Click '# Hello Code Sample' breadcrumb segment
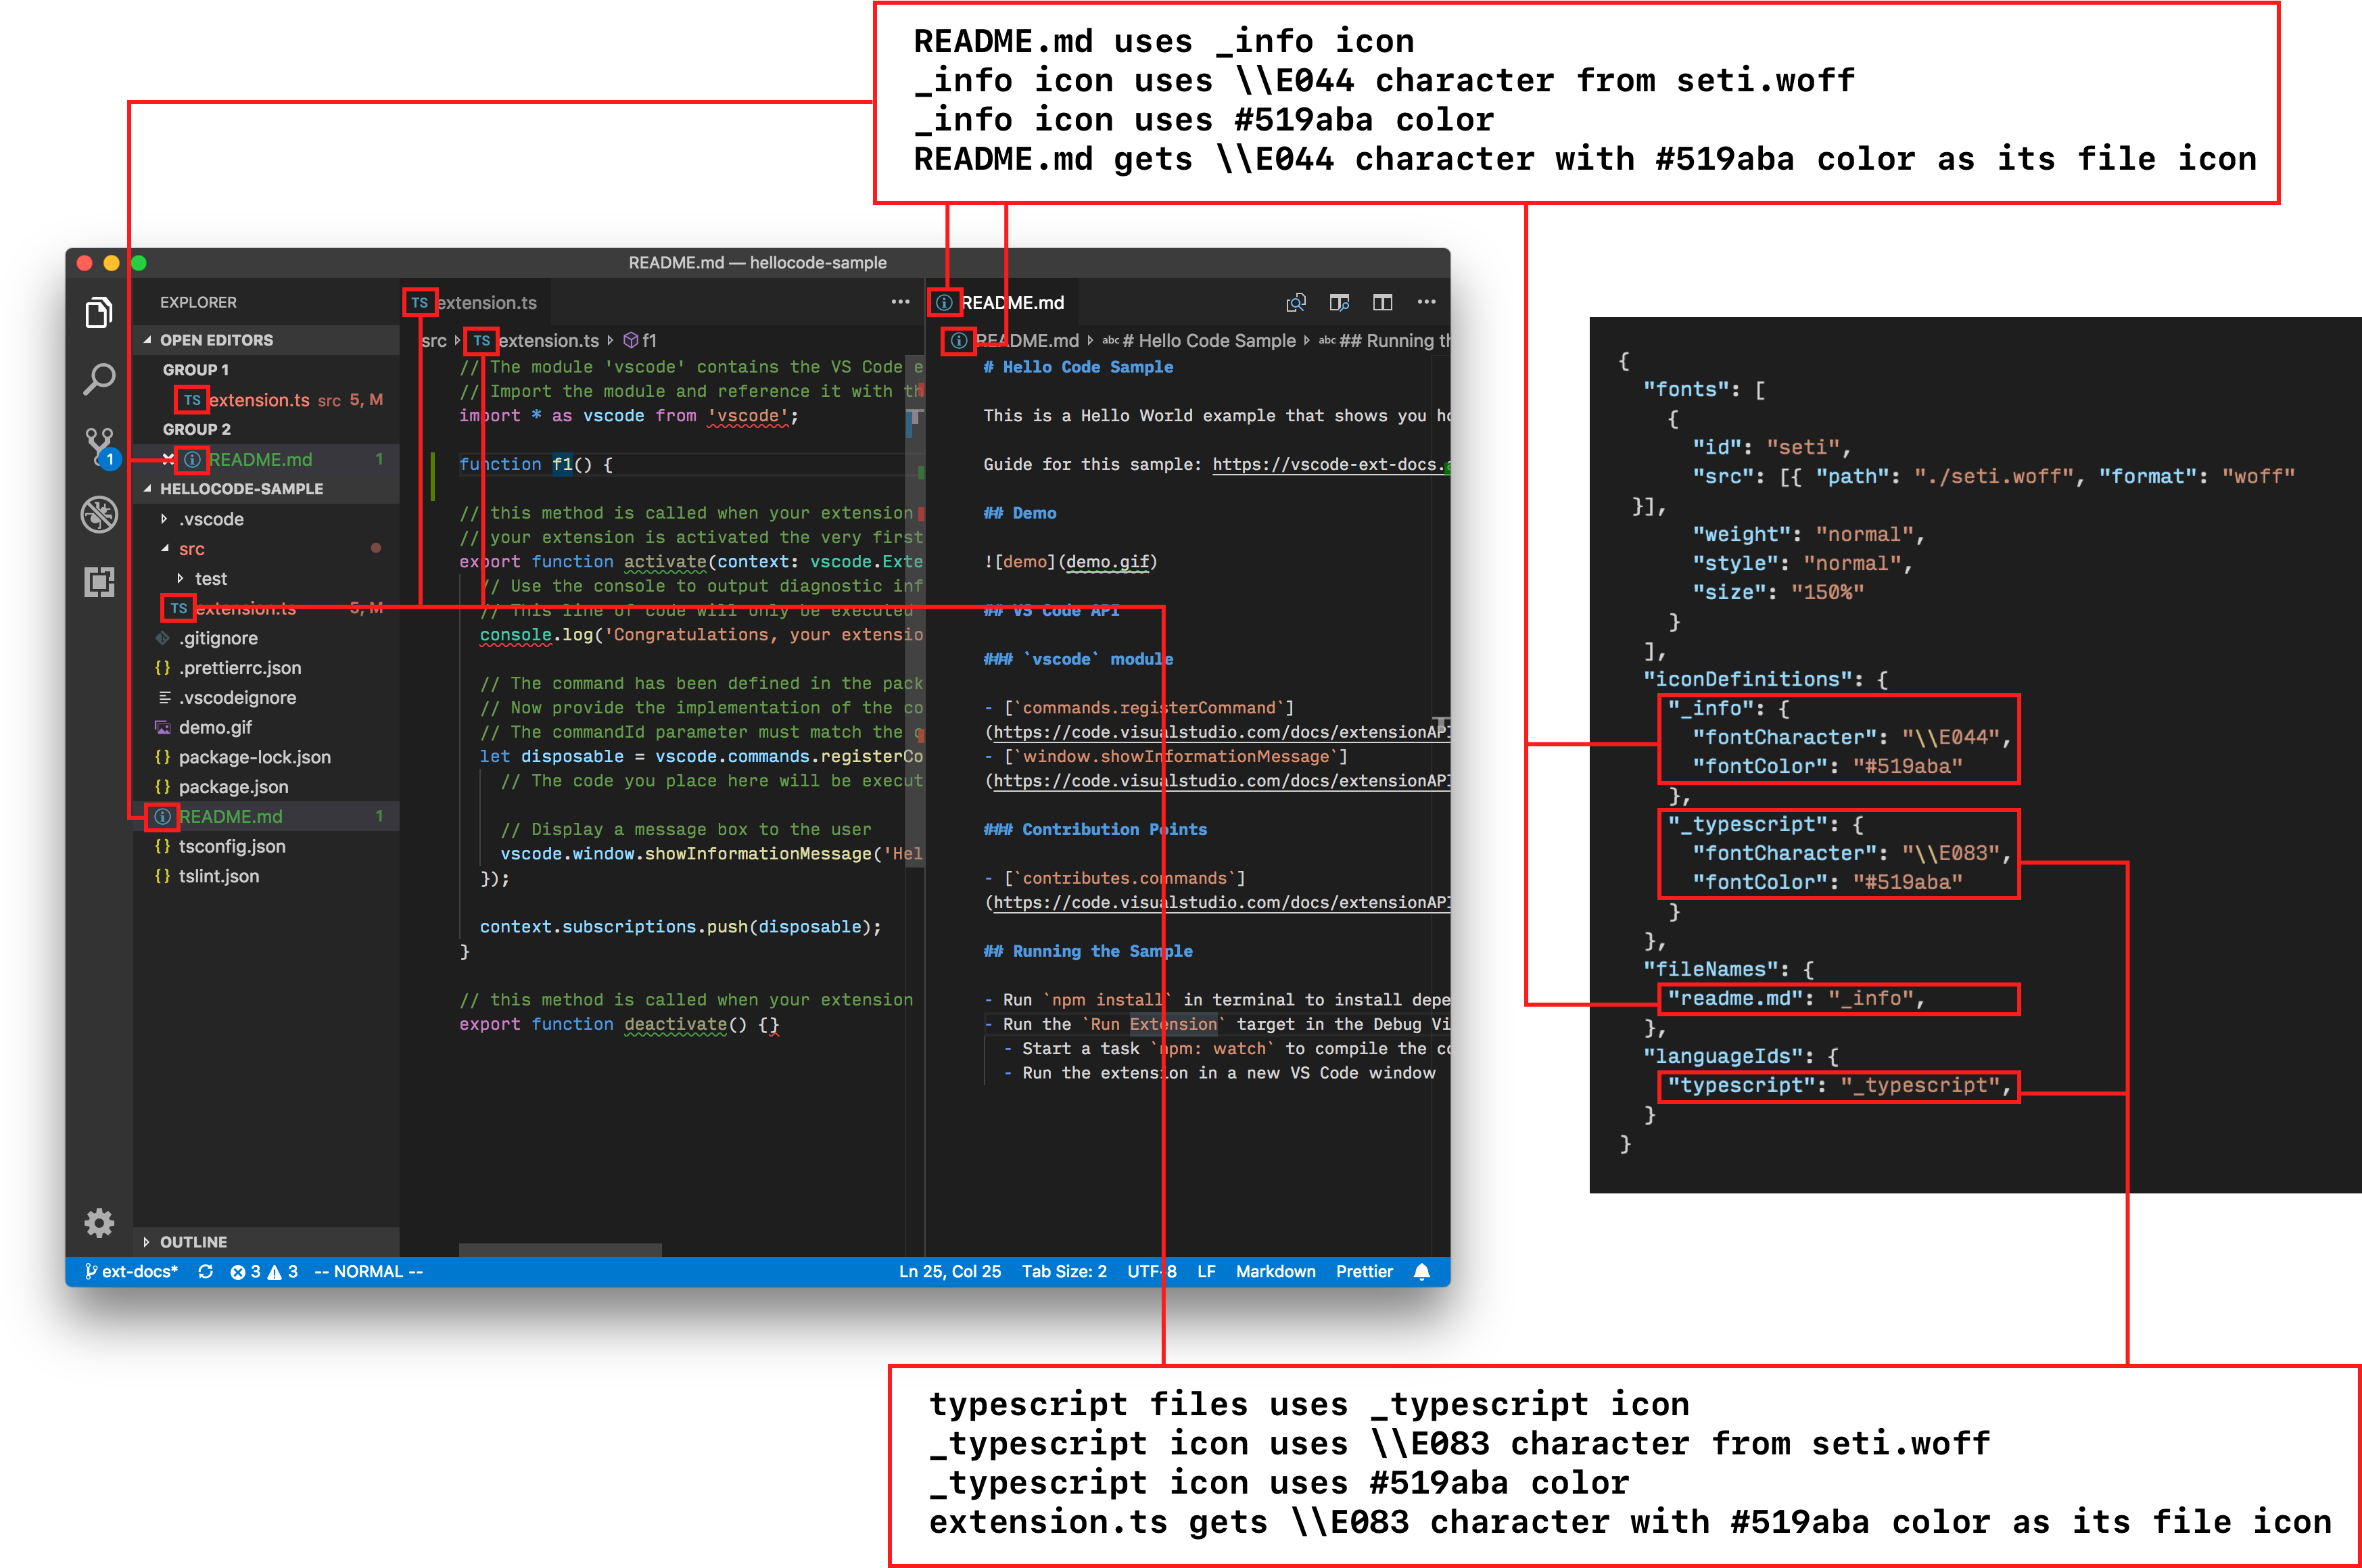The image size is (2362, 1568). pos(1198,340)
